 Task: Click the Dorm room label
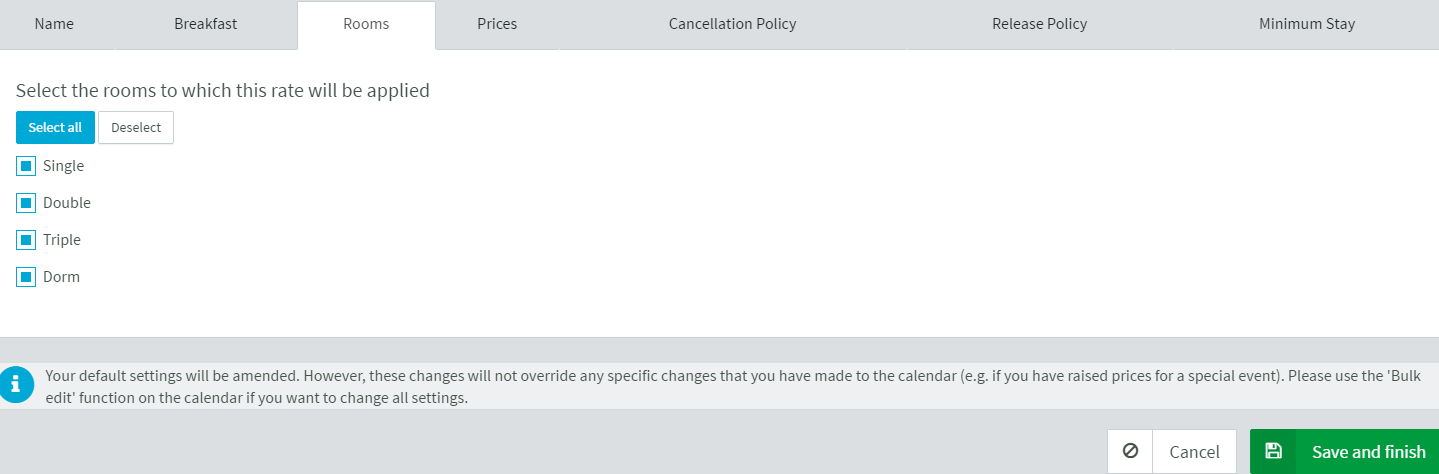click(61, 277)
